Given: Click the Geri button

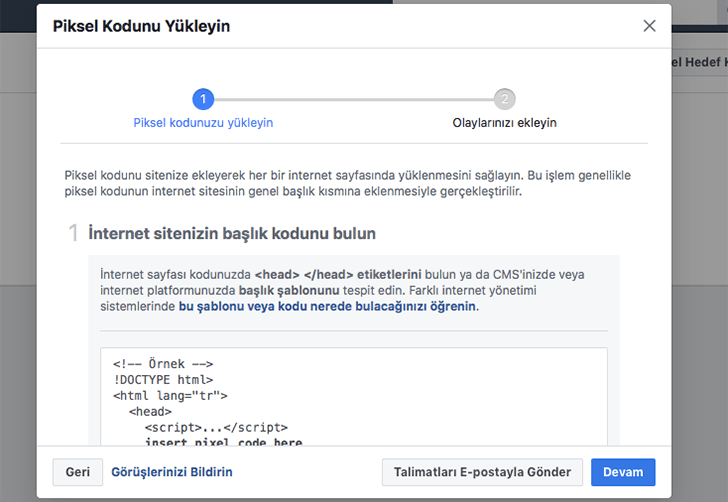Looking at the screenshot, I should pos(78,472).
